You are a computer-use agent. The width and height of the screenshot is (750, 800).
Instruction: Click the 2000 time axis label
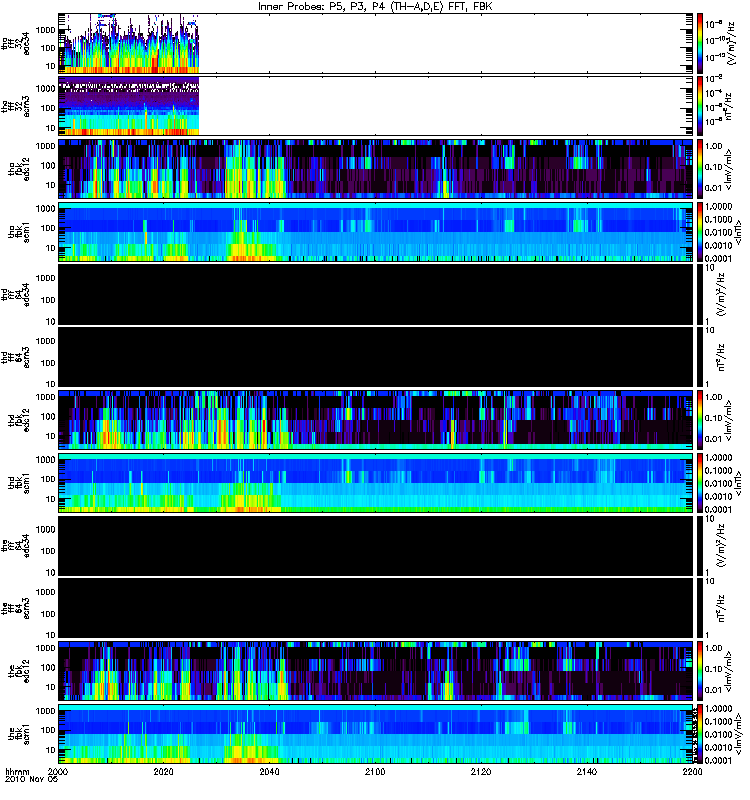click(58, 771)
